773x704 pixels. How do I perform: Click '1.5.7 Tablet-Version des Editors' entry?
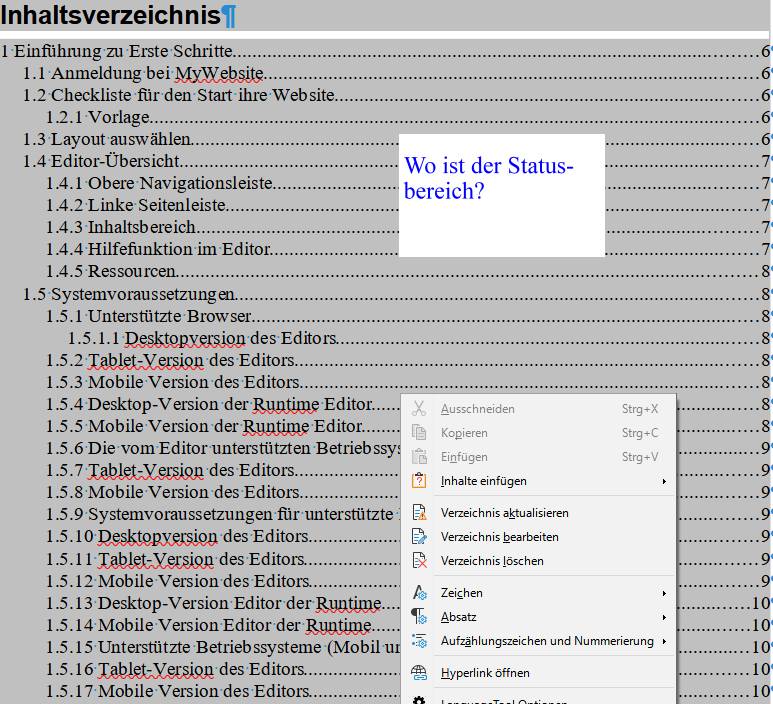pyautogui.click(x=171, y=470)
